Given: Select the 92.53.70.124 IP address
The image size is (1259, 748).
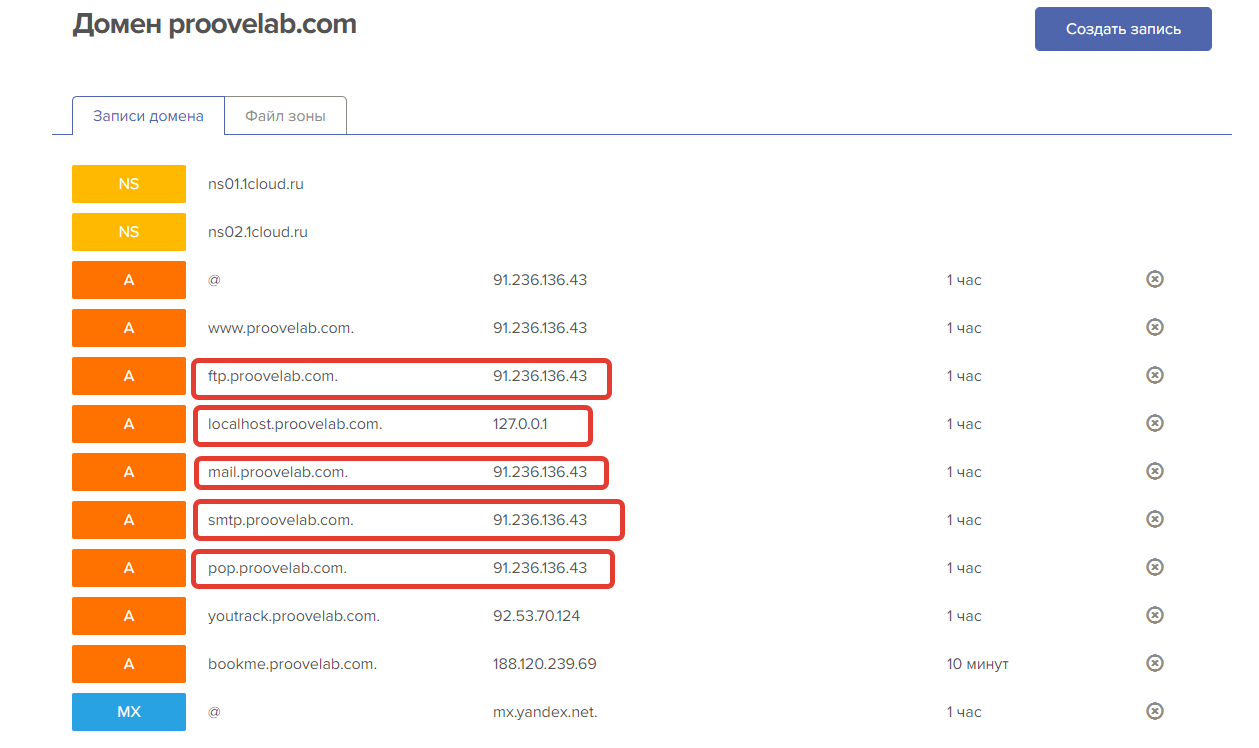Looking at the screenshot, I should pyautogui.click(x=536, y=616).
